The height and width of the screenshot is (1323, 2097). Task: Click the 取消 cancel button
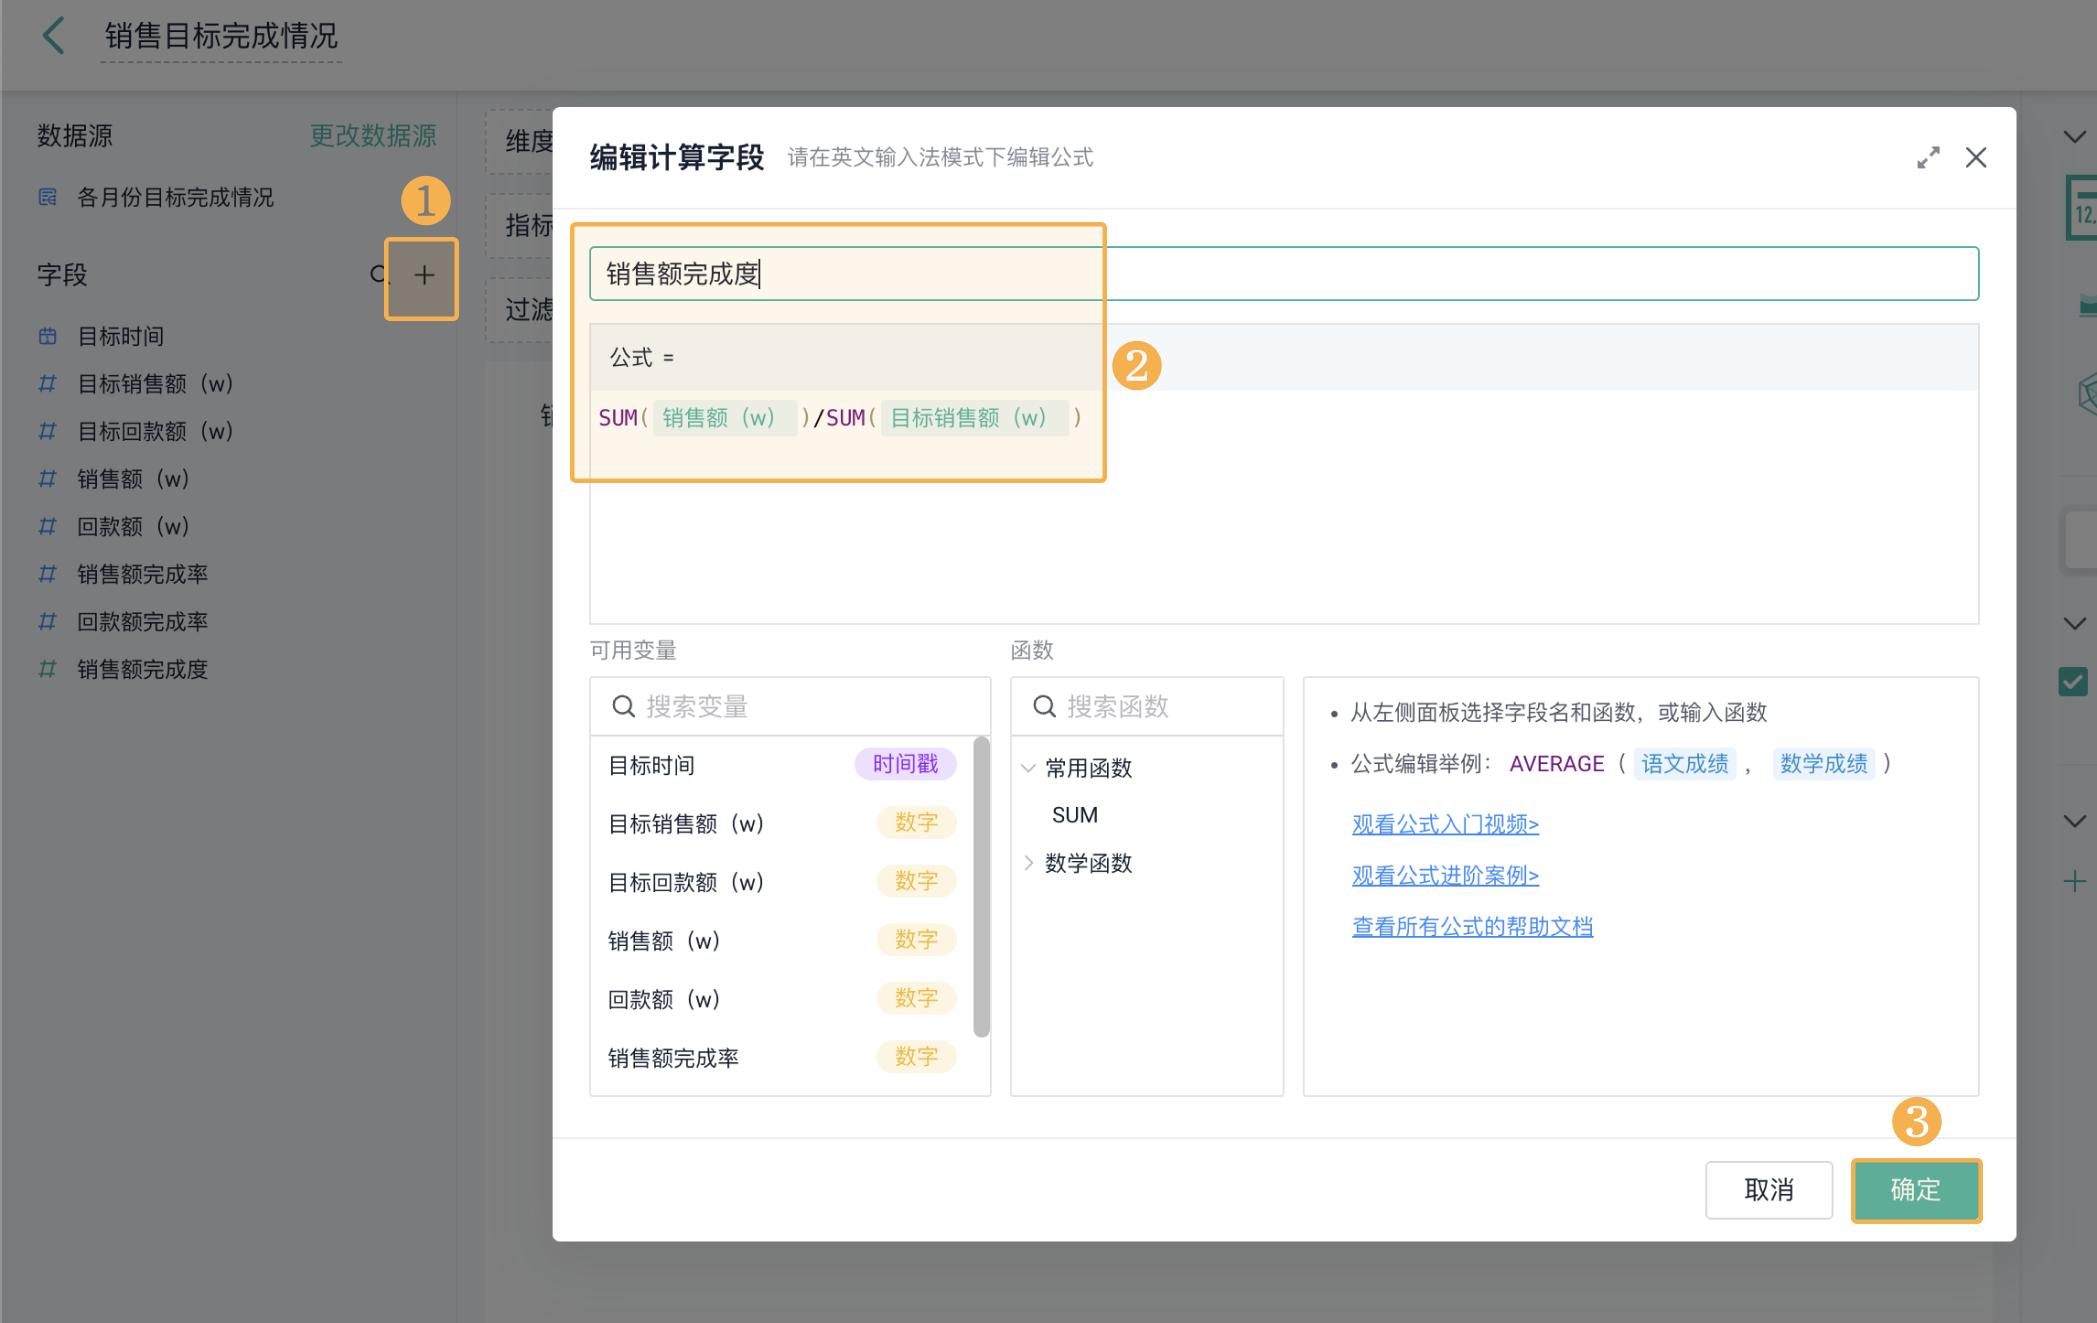tap(1768, 1190)
